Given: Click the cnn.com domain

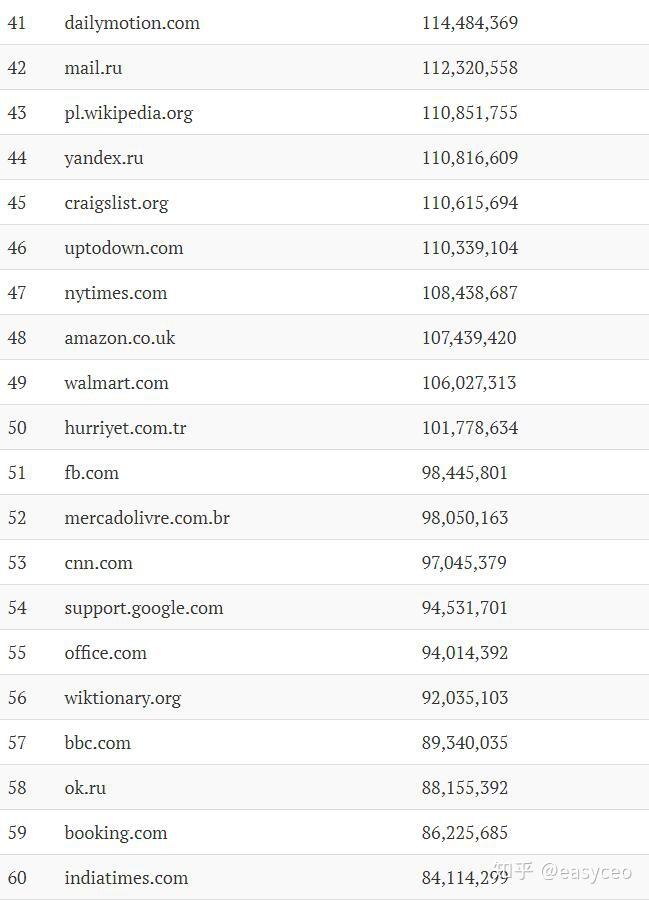Looking at the screenshot, I should click(98, 563).
